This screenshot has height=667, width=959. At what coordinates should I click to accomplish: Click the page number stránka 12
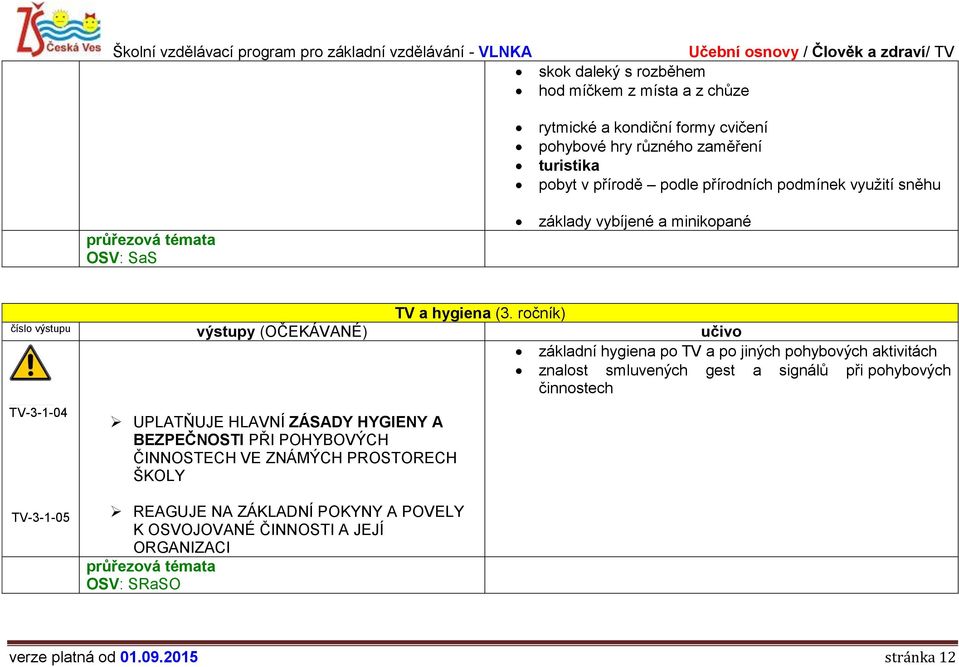pyautogui.click(x=920, y=657)
